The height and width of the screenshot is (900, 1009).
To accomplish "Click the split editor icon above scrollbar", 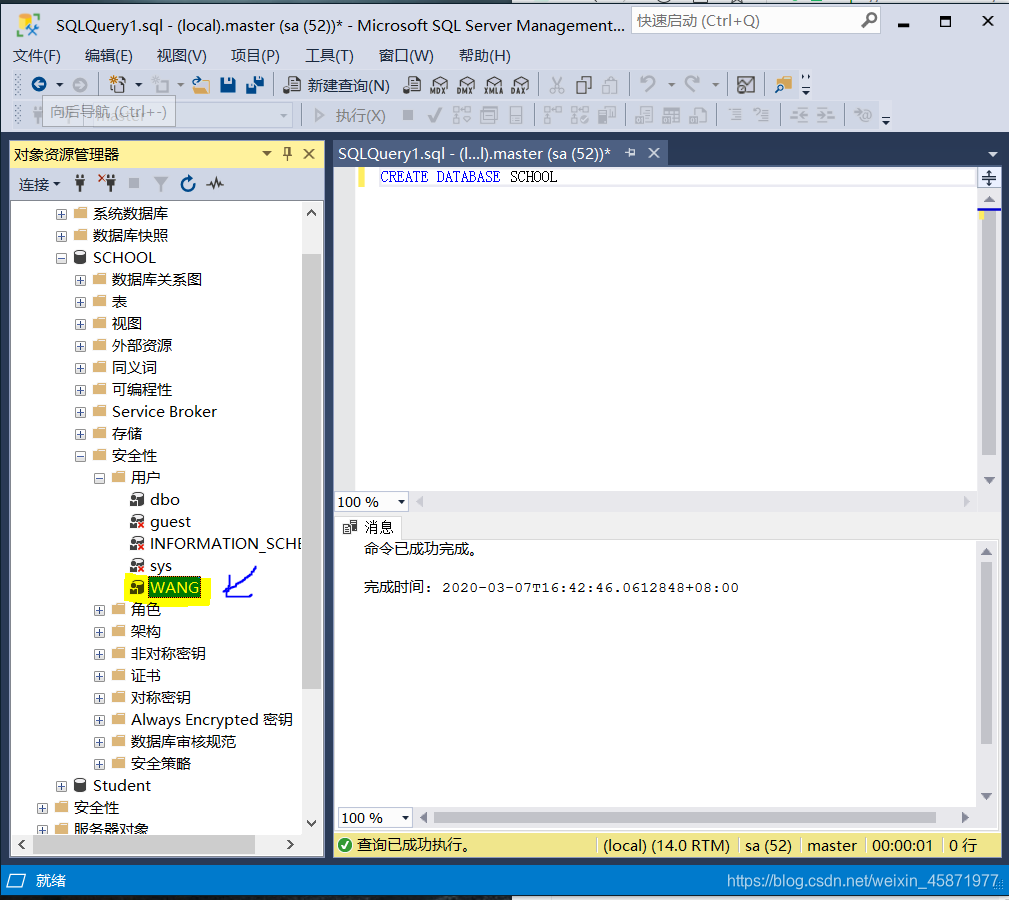I will (x=989, y=178).
